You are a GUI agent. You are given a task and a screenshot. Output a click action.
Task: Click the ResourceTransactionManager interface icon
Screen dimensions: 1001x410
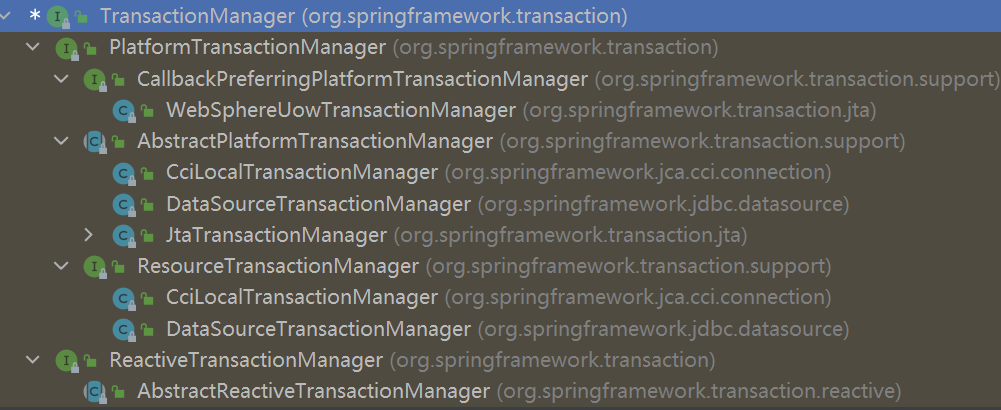[x=94, y=267]
